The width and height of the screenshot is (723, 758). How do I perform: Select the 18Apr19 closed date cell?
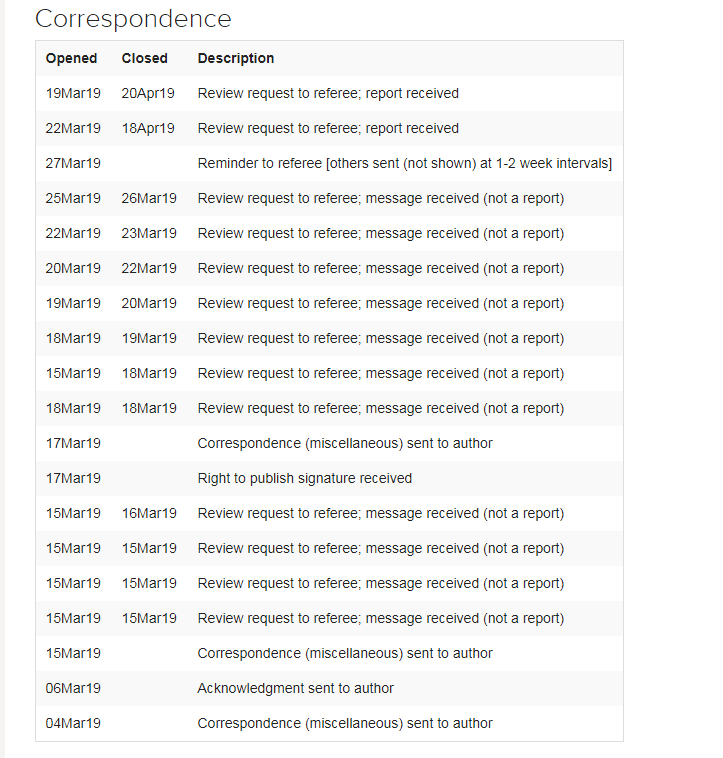(x=148, y=128)
